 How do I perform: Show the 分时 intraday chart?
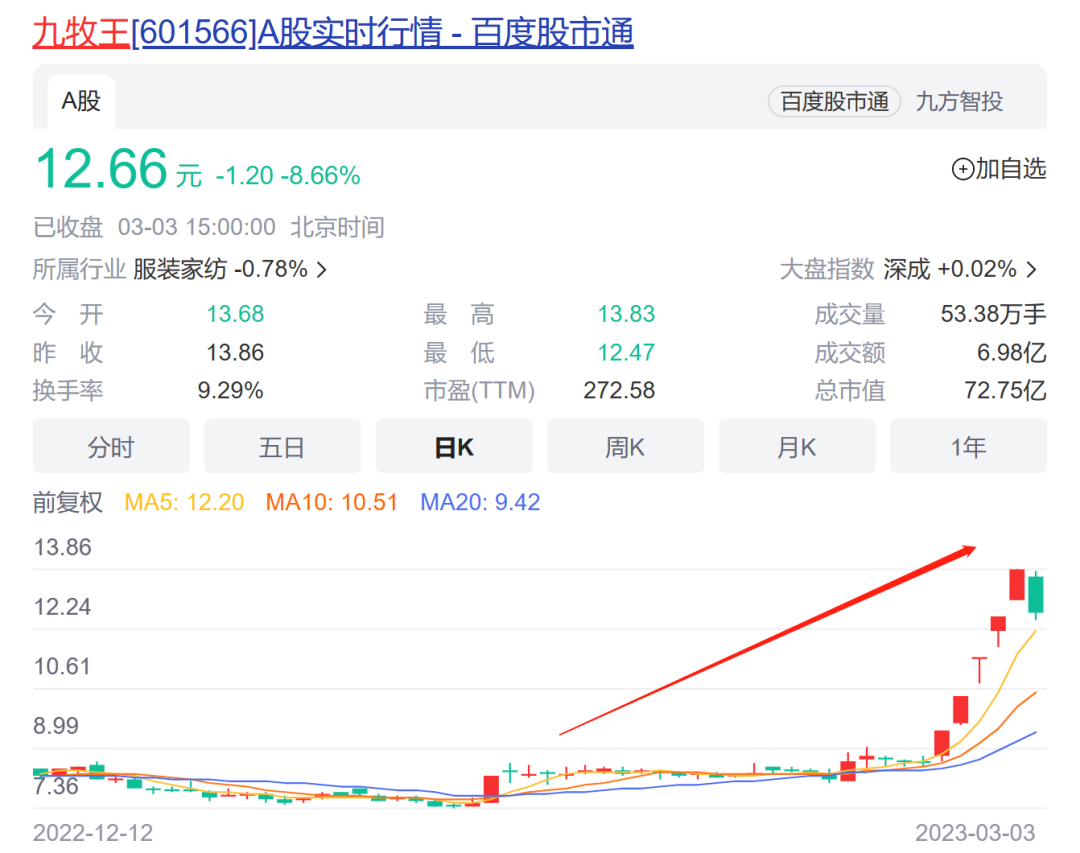(111, 446)
